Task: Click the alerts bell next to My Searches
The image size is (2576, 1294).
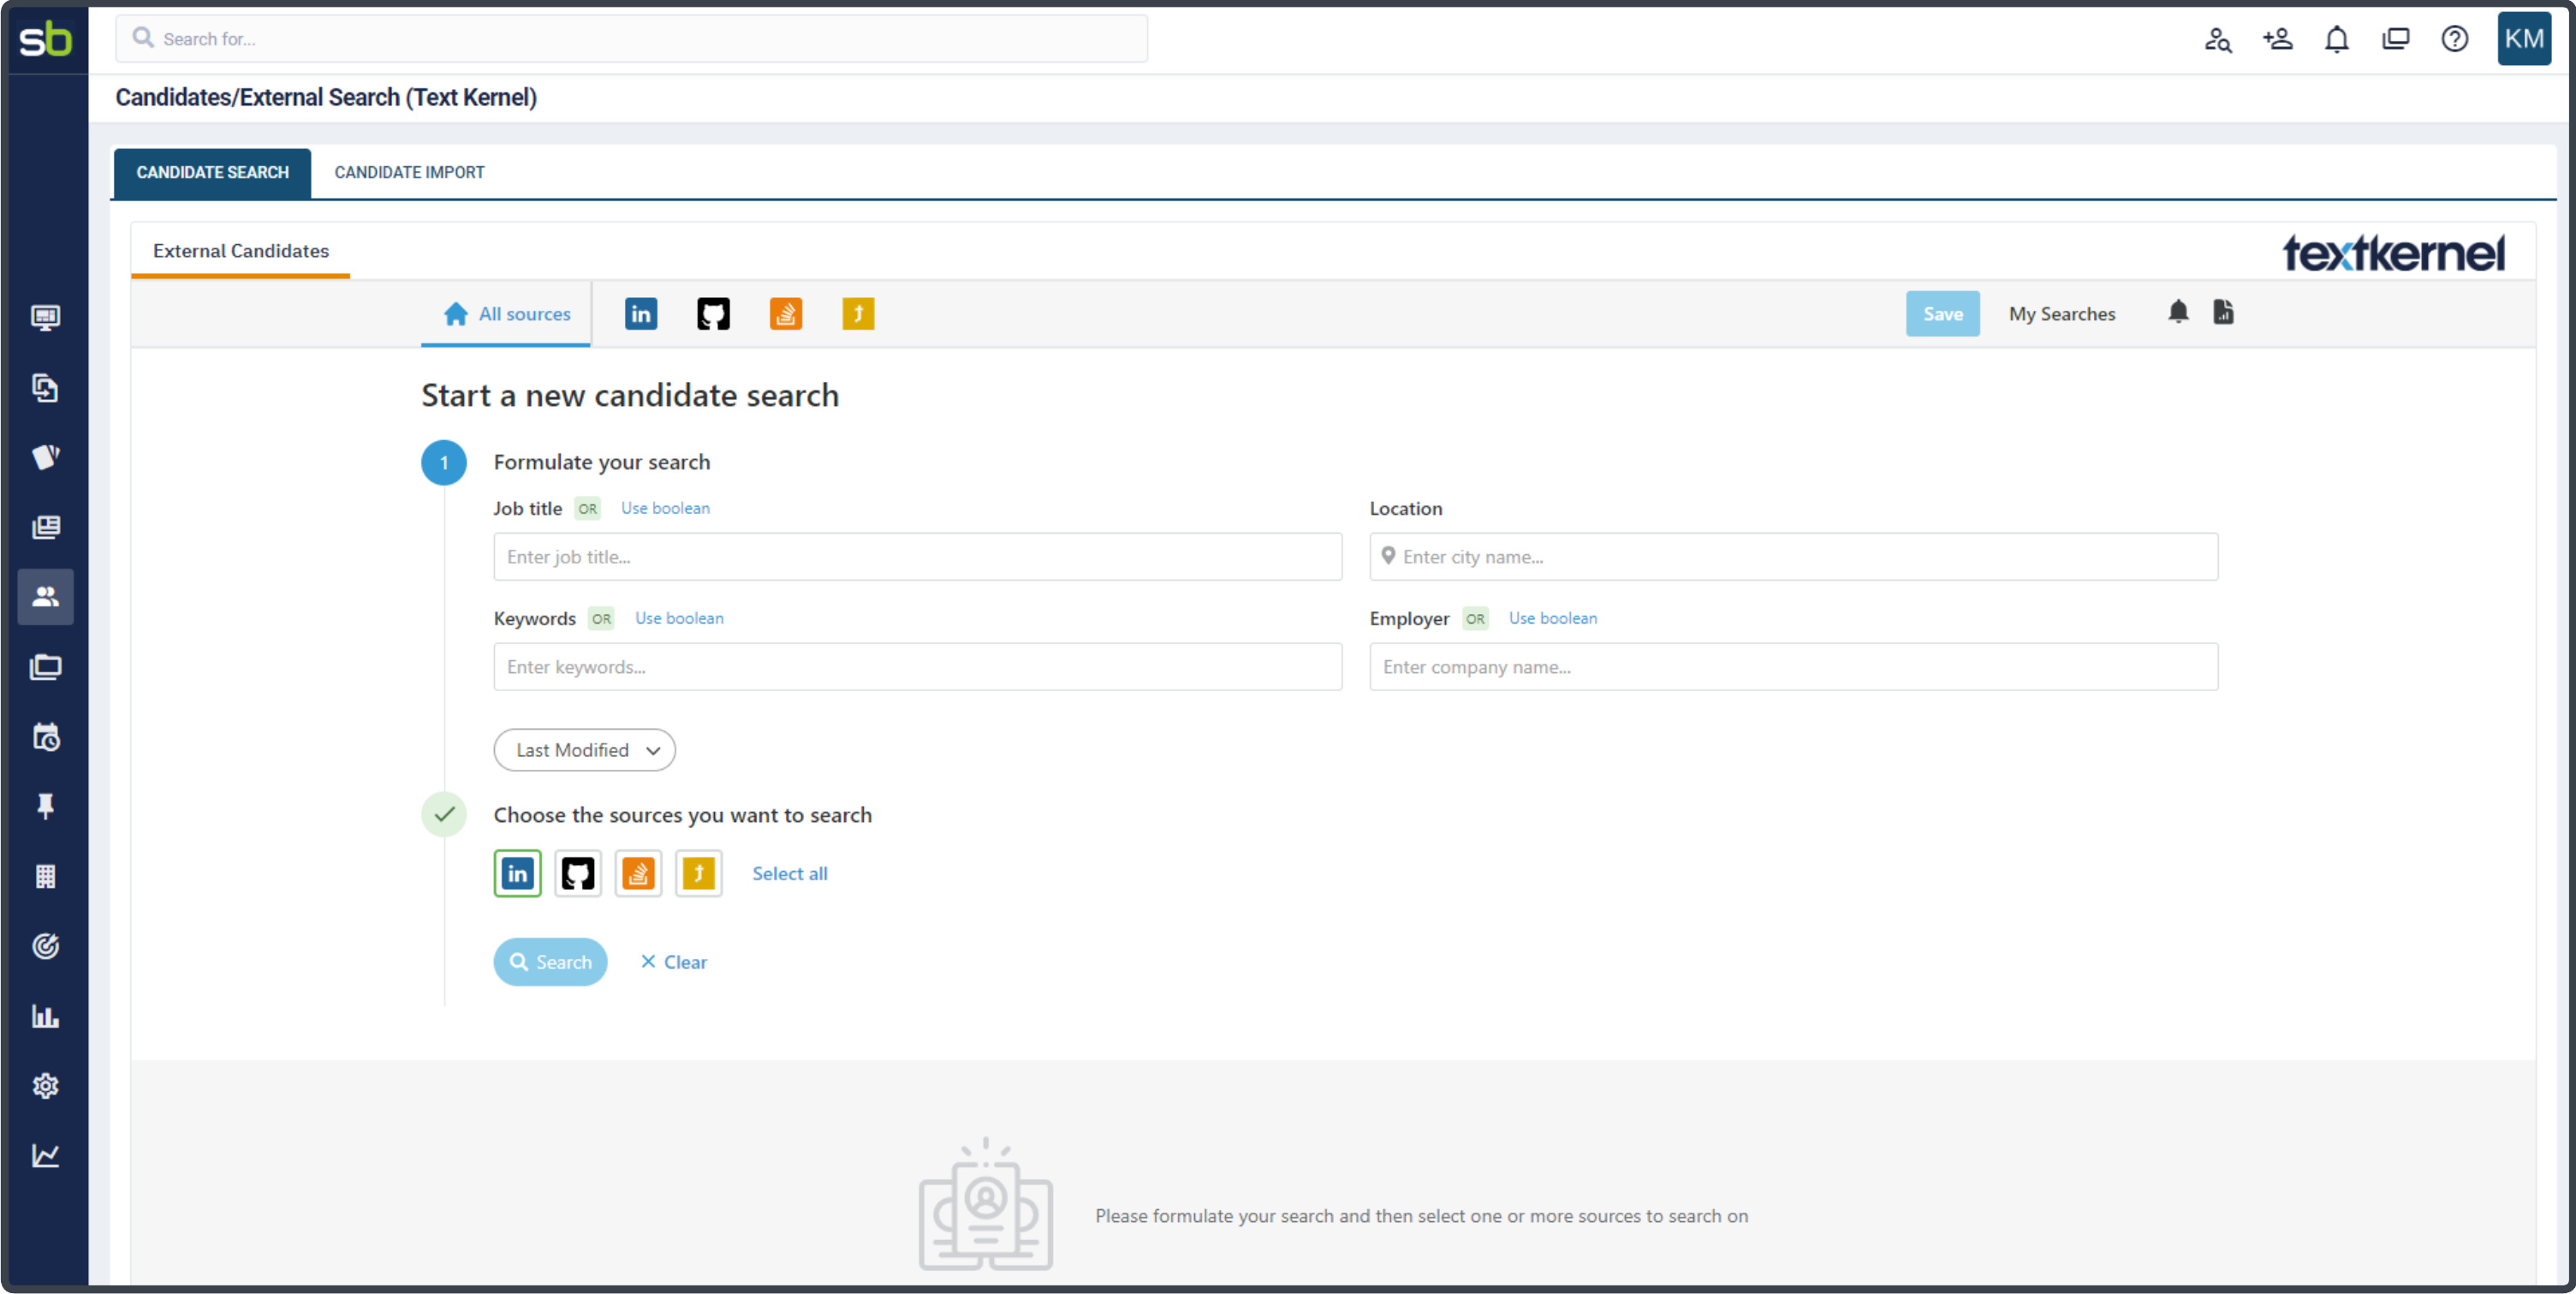Action: click(2178, 312)
